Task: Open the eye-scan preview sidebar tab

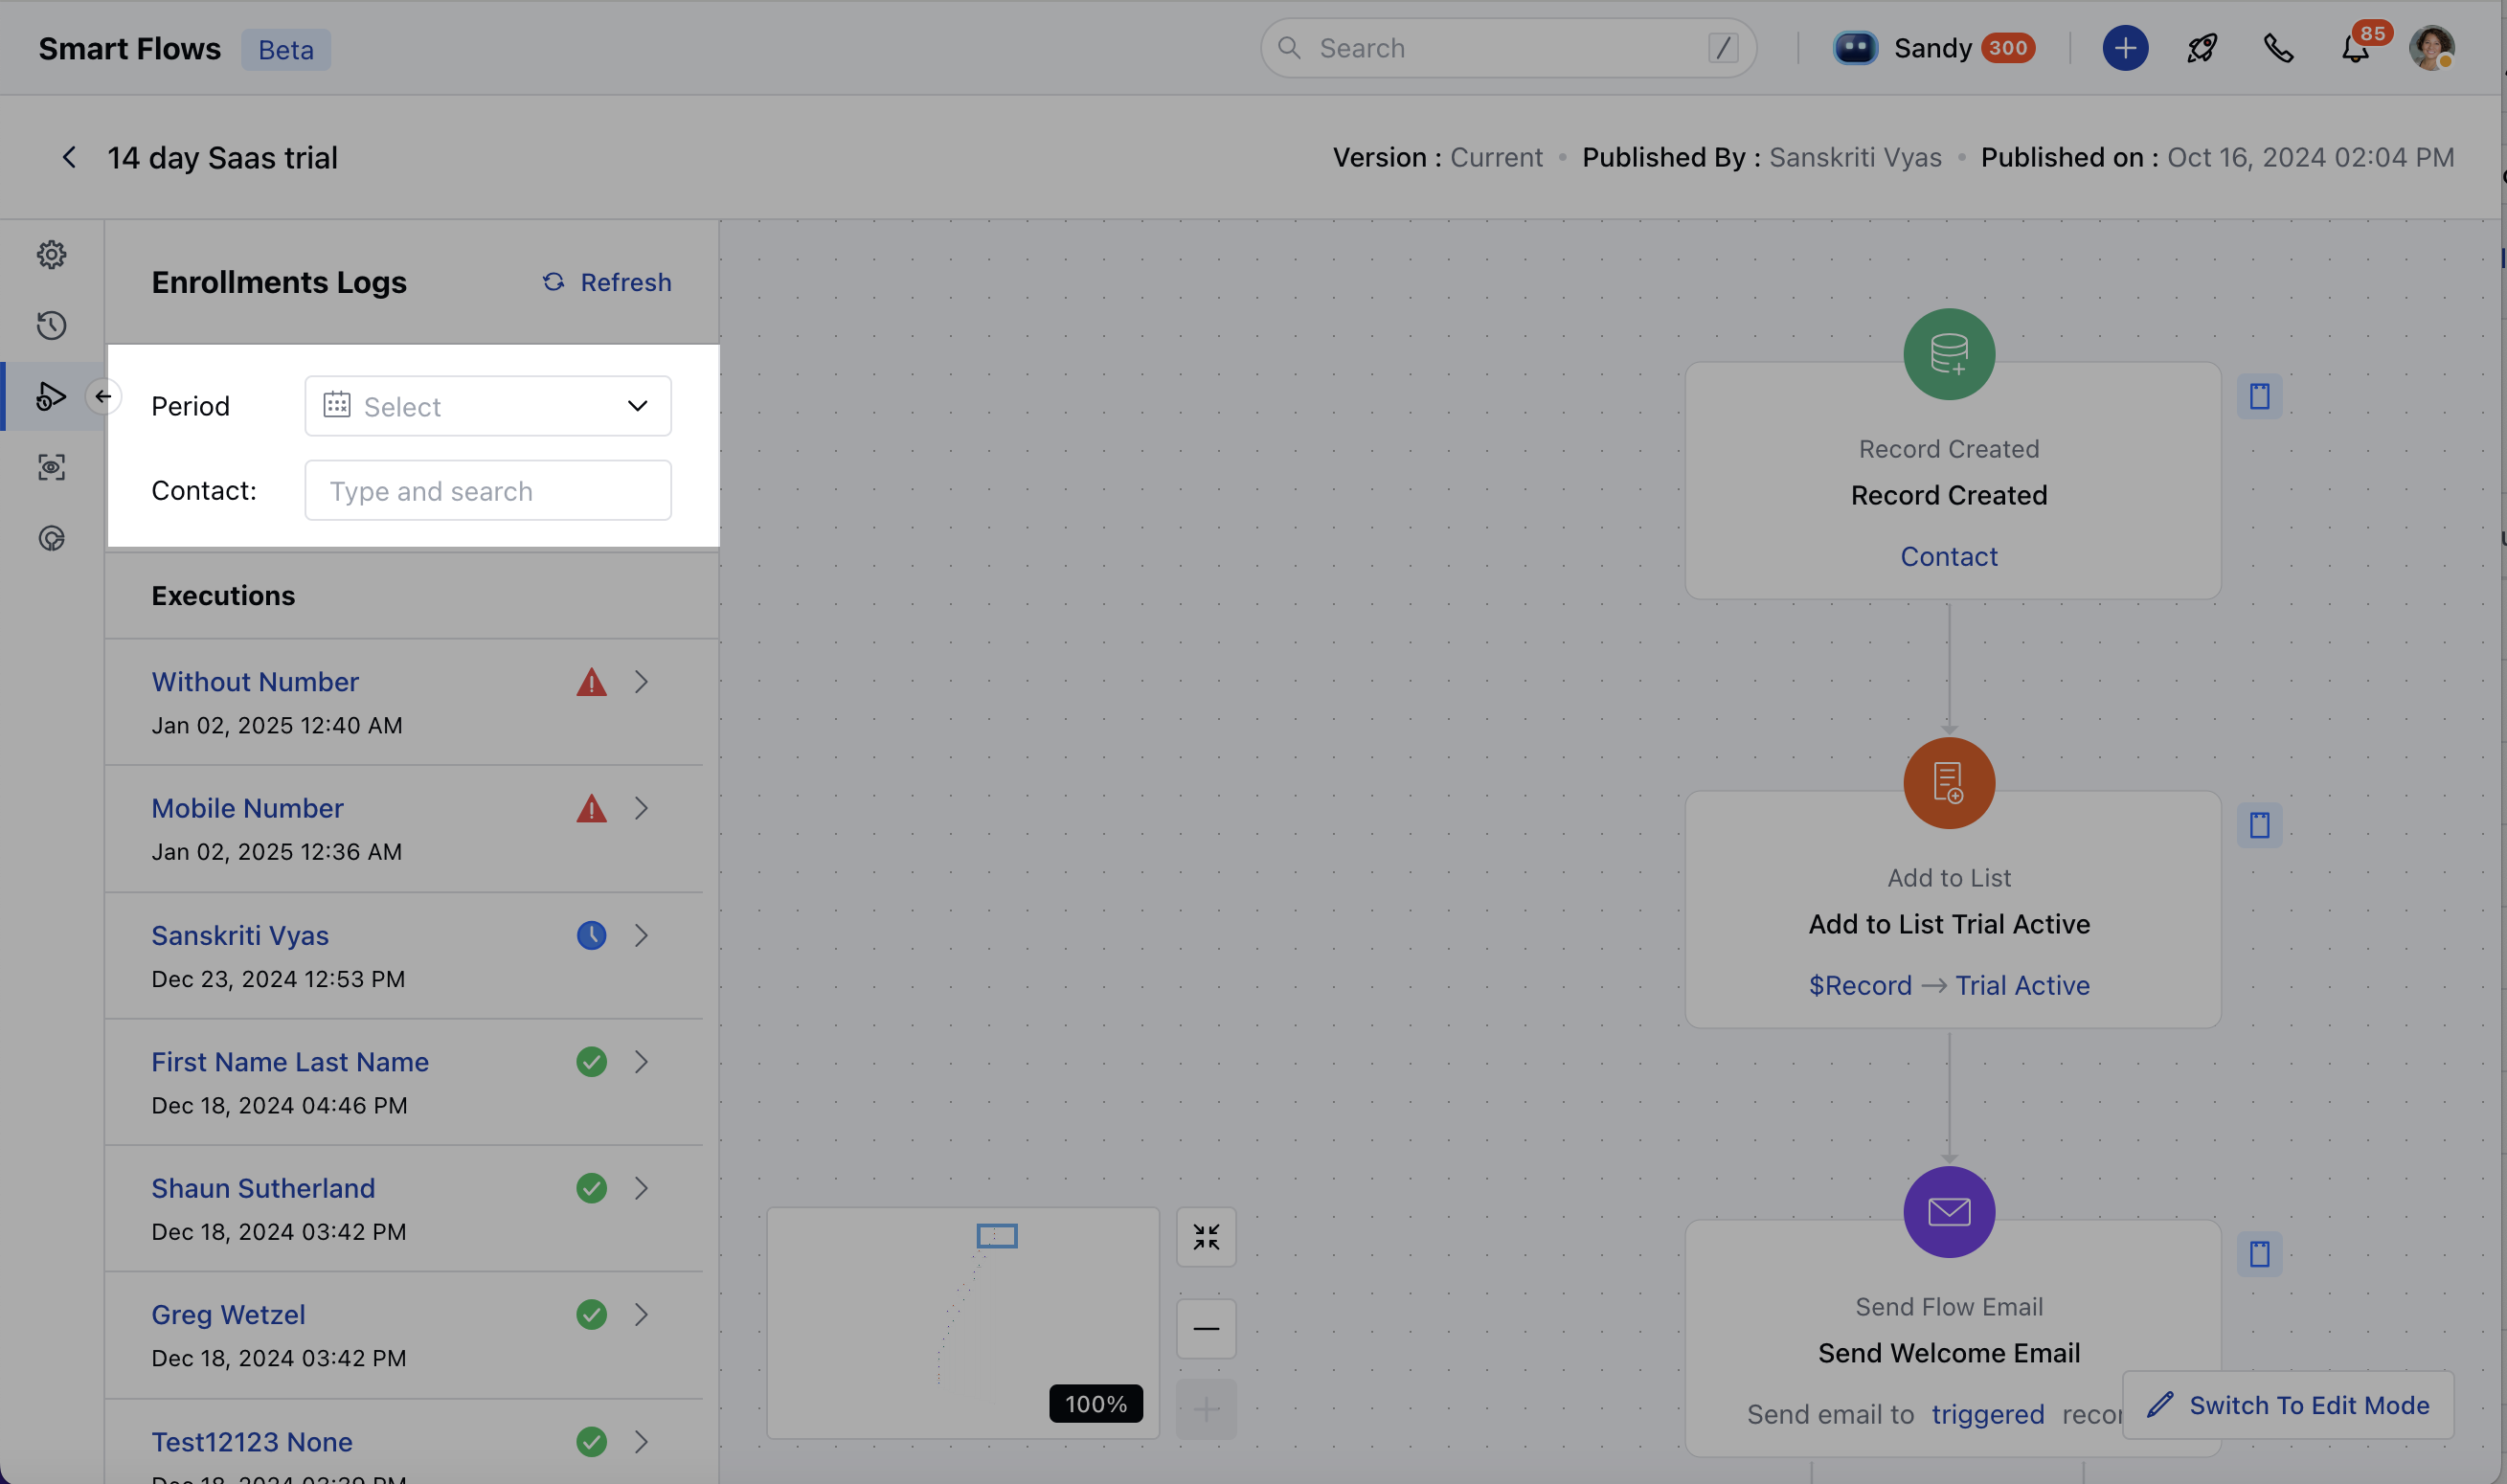Action: point(51,467)
